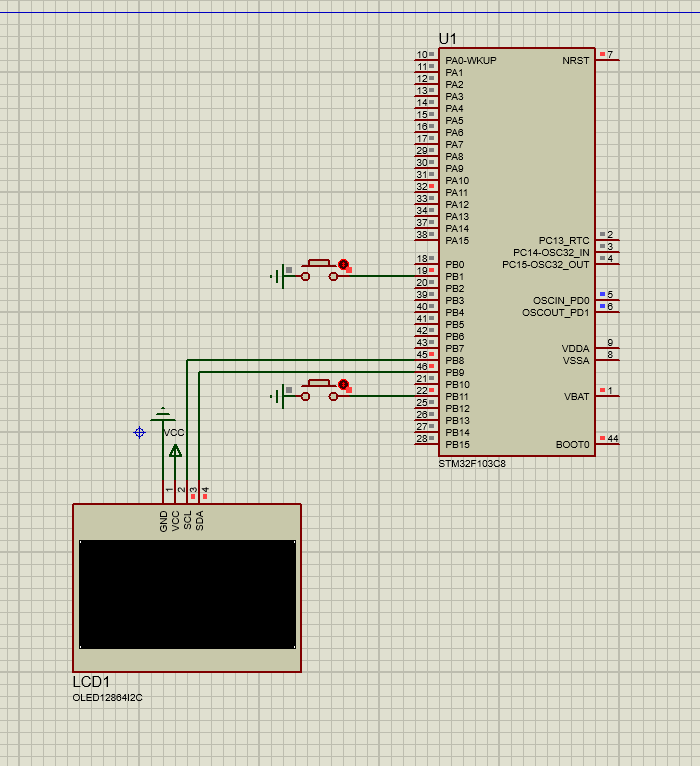Image resolution: width=700 pixels, height=766 pixels.
Task: Click pin number 7 next to NRST
Action: click(x=610, y=54)
